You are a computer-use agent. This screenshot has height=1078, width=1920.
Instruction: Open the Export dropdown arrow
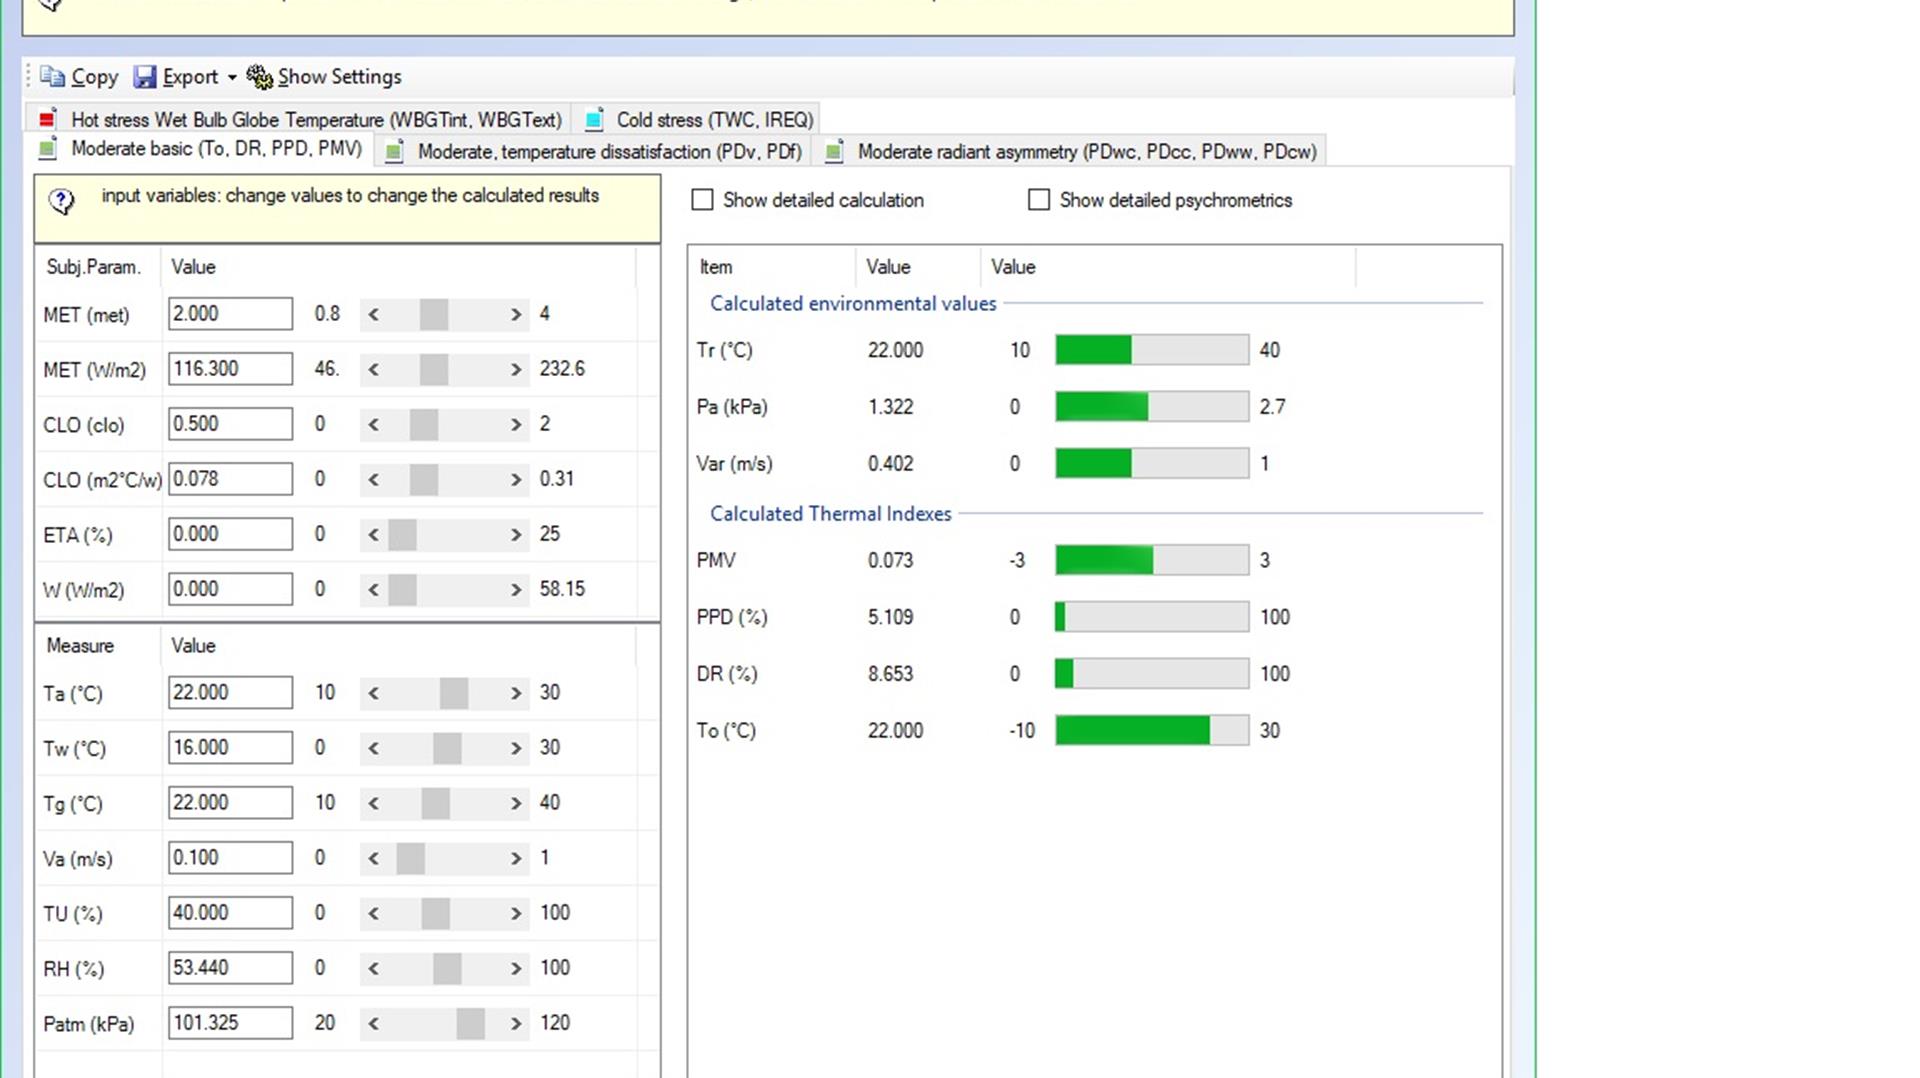[232, 78]
